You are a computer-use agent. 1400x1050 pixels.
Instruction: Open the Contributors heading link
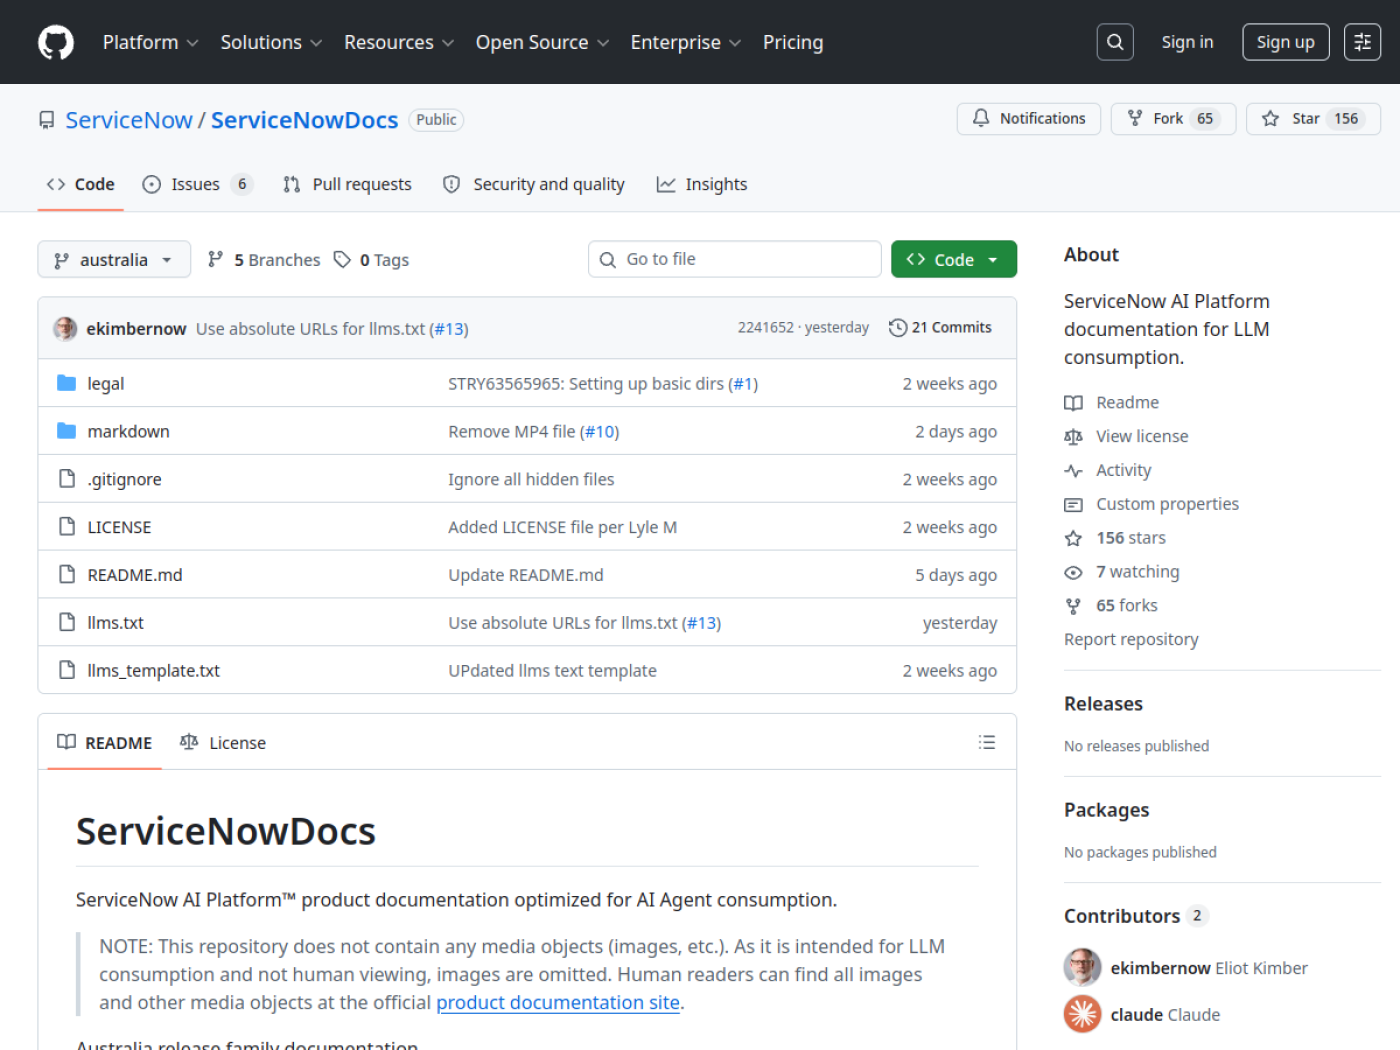point(1136,916)
